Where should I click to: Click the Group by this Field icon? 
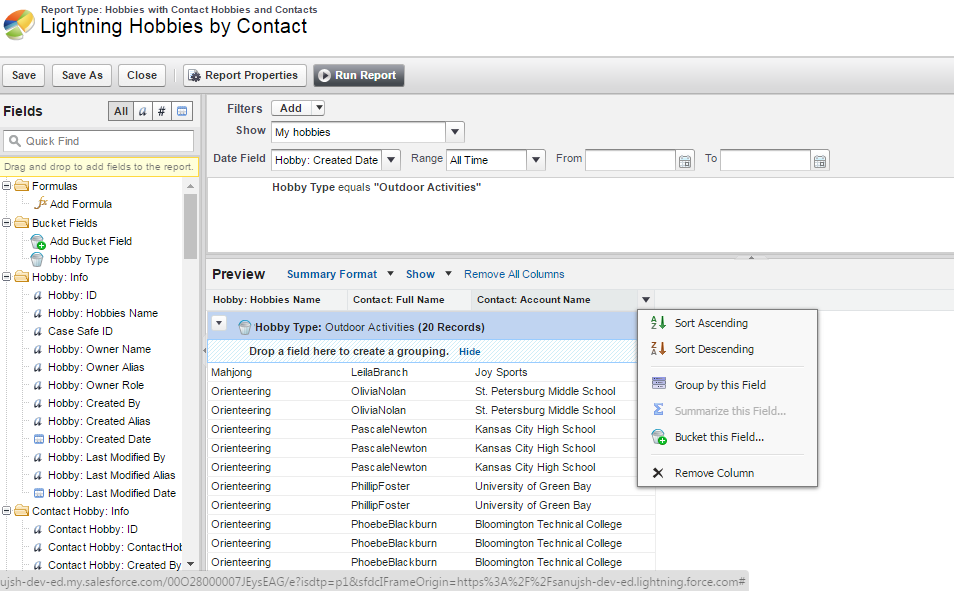pyautogui.click(x=659, y=384)
